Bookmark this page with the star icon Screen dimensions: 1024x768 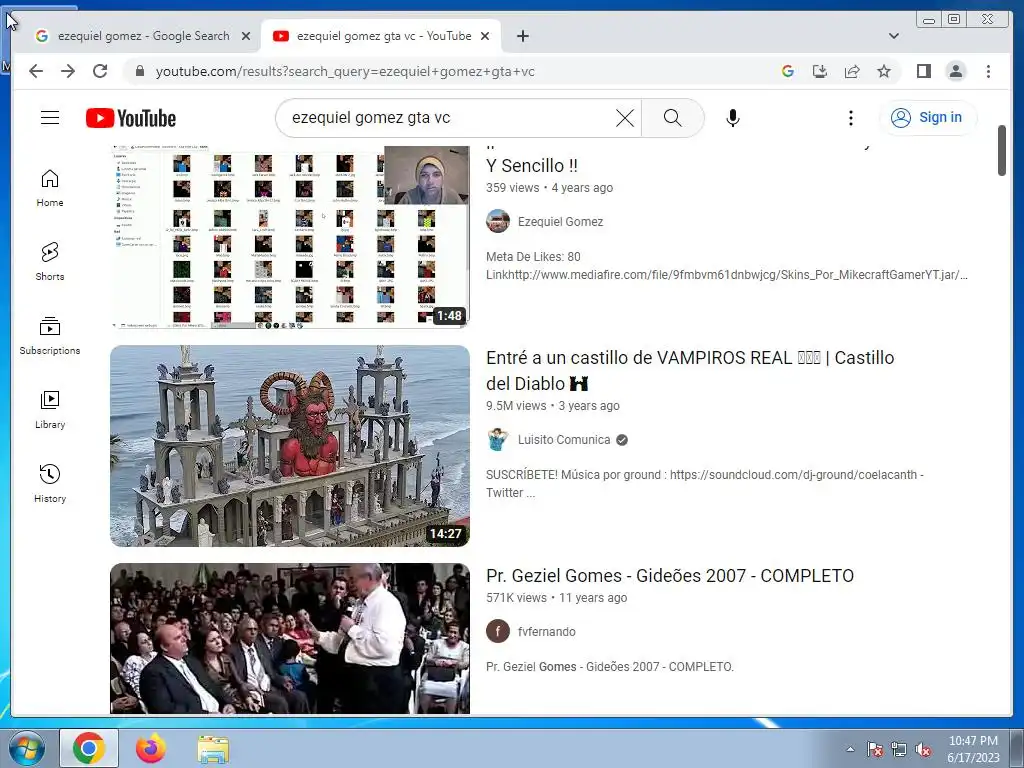(x=884, y=71)
